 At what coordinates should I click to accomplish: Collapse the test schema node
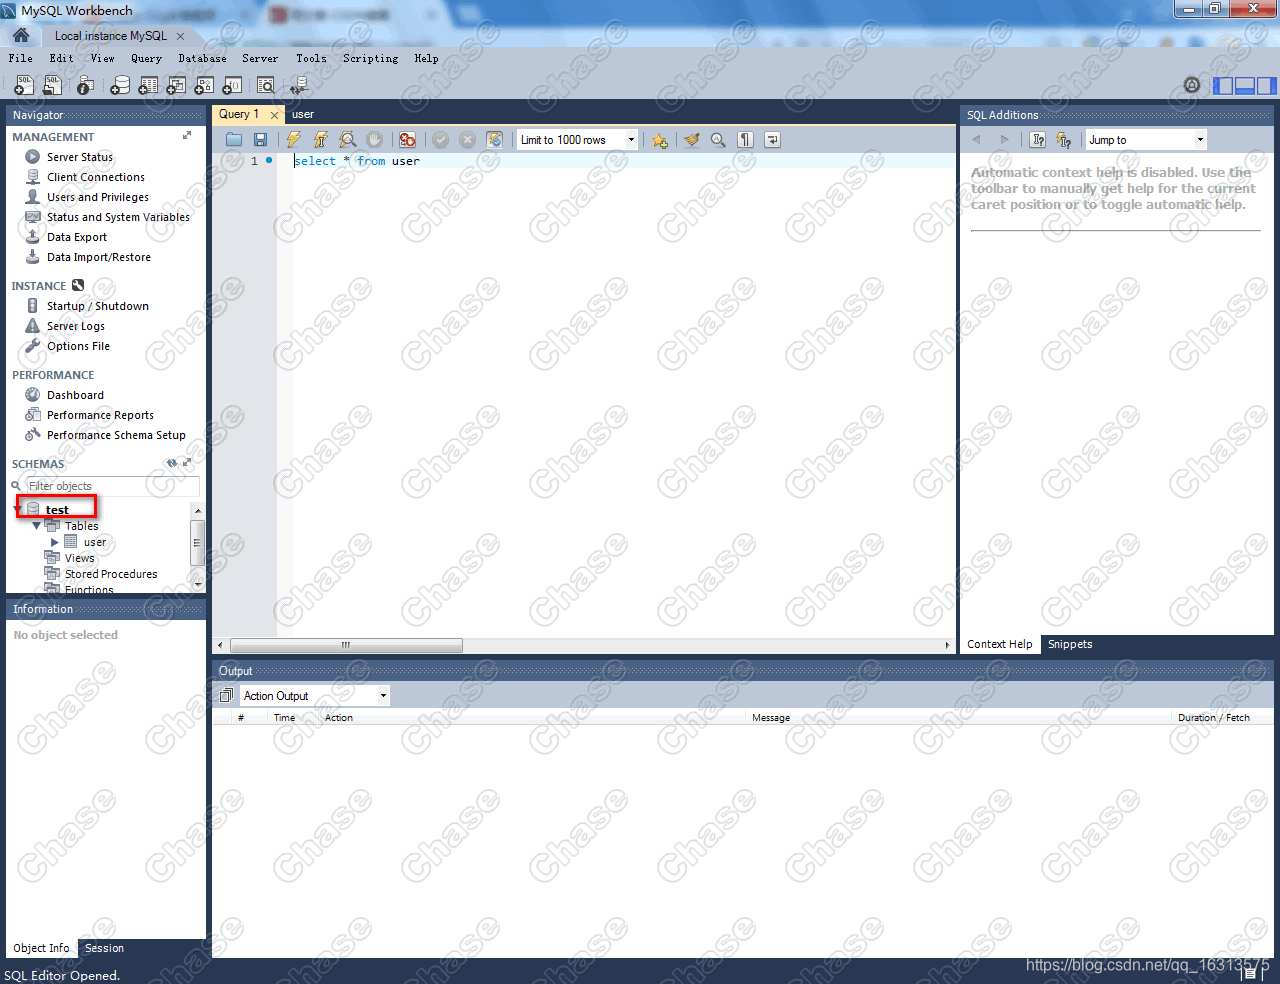18,510
